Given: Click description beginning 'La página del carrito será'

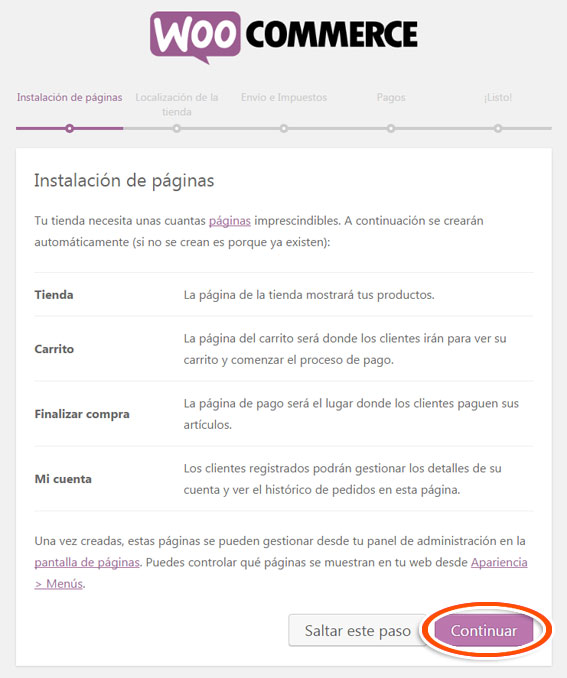Looking at the screenshot, I should tap(345, 349).
